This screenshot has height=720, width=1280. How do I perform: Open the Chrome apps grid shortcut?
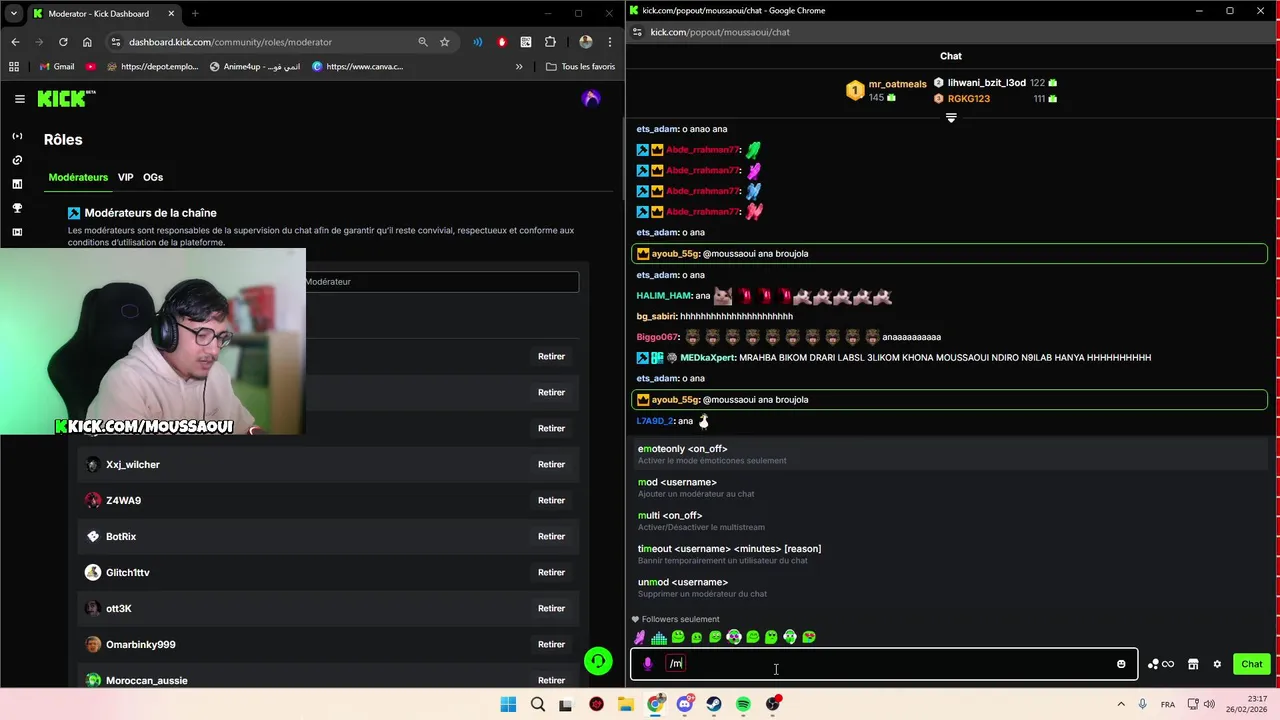14,67
